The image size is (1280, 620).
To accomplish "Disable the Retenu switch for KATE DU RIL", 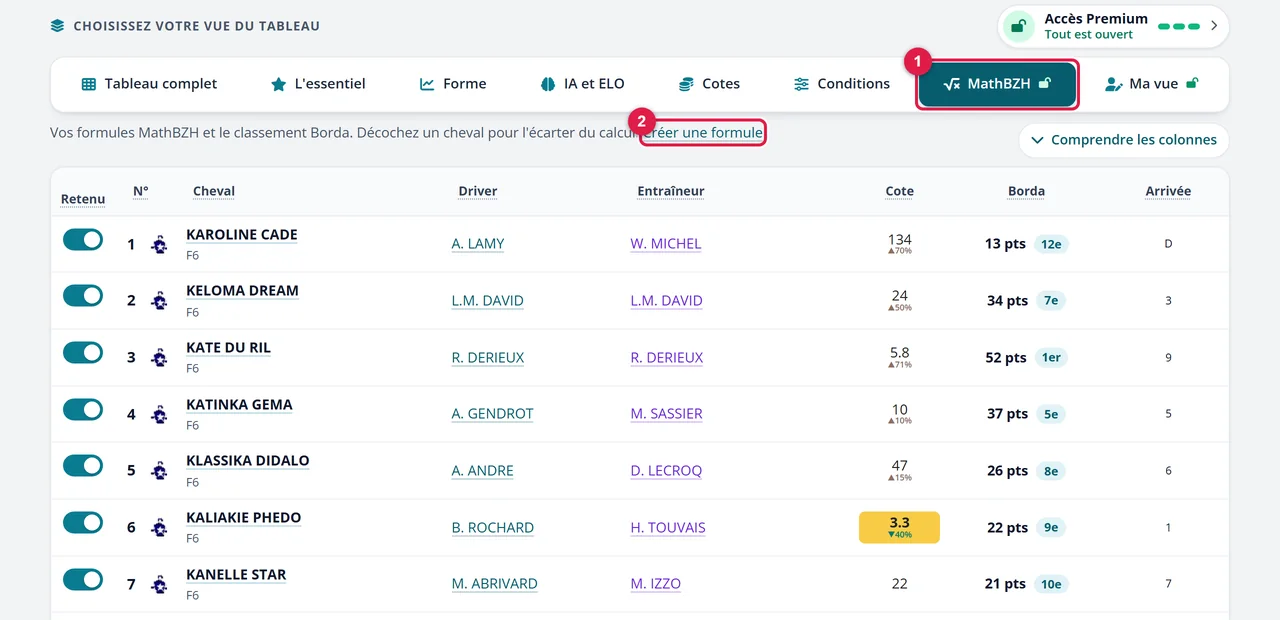I will click(x=83, y=353).
